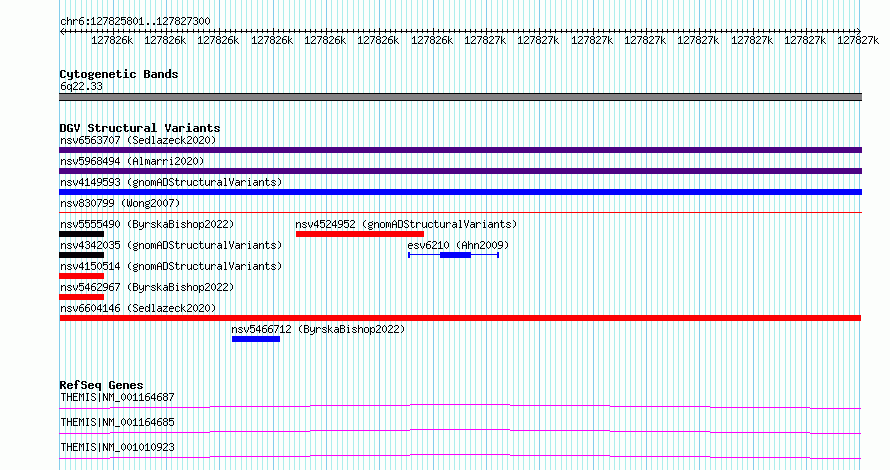The image size is (890, 470).
Task: Open variant label nsv4524952 (gnomADStructuralVariants)
Action: (x=406, y=224)
